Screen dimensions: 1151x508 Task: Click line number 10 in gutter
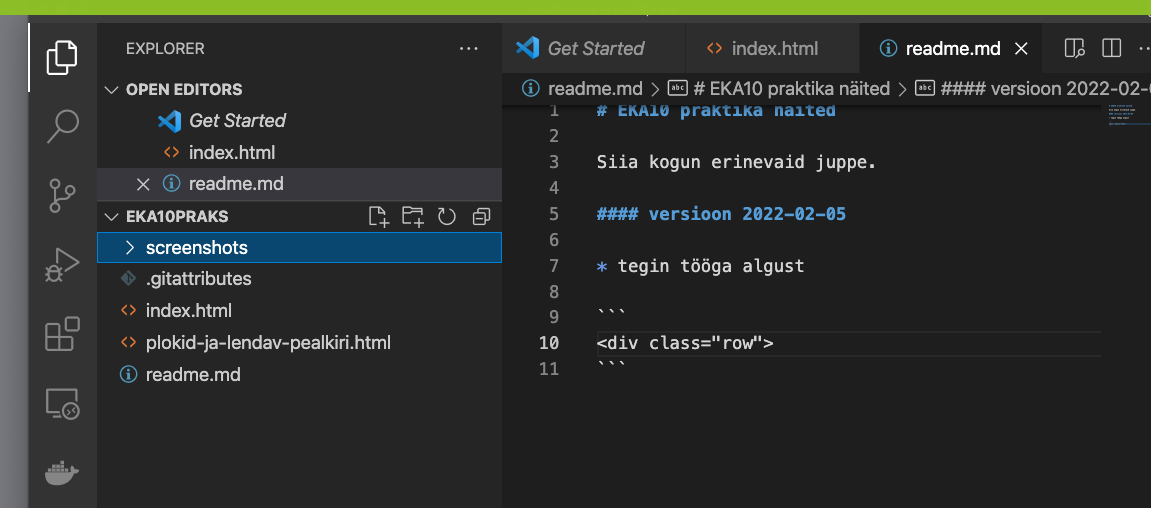(549, 343)
